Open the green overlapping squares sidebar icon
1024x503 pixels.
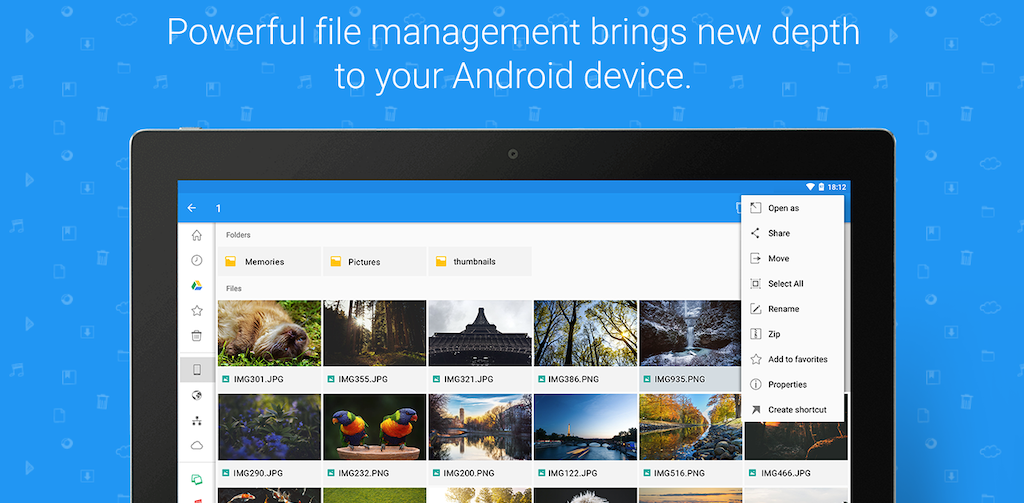197,479
